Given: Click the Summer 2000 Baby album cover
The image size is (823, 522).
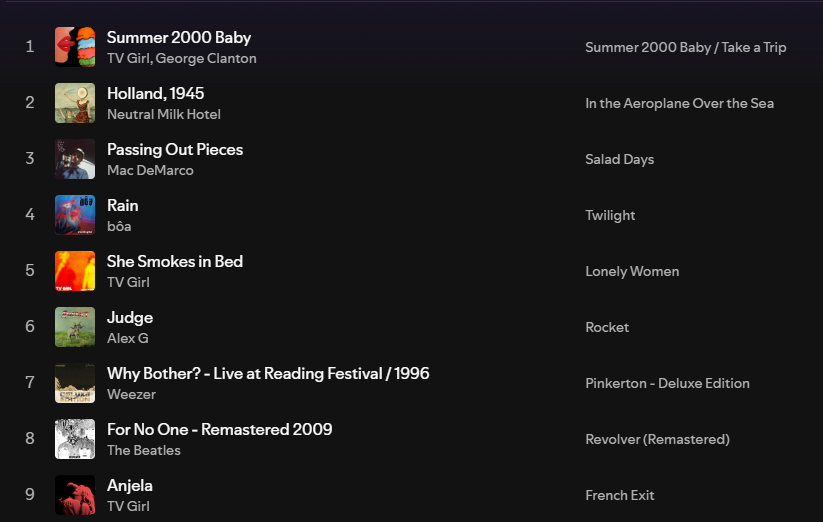Looking at the screenshot, I should pyautogui.click(x=75, y=47).
